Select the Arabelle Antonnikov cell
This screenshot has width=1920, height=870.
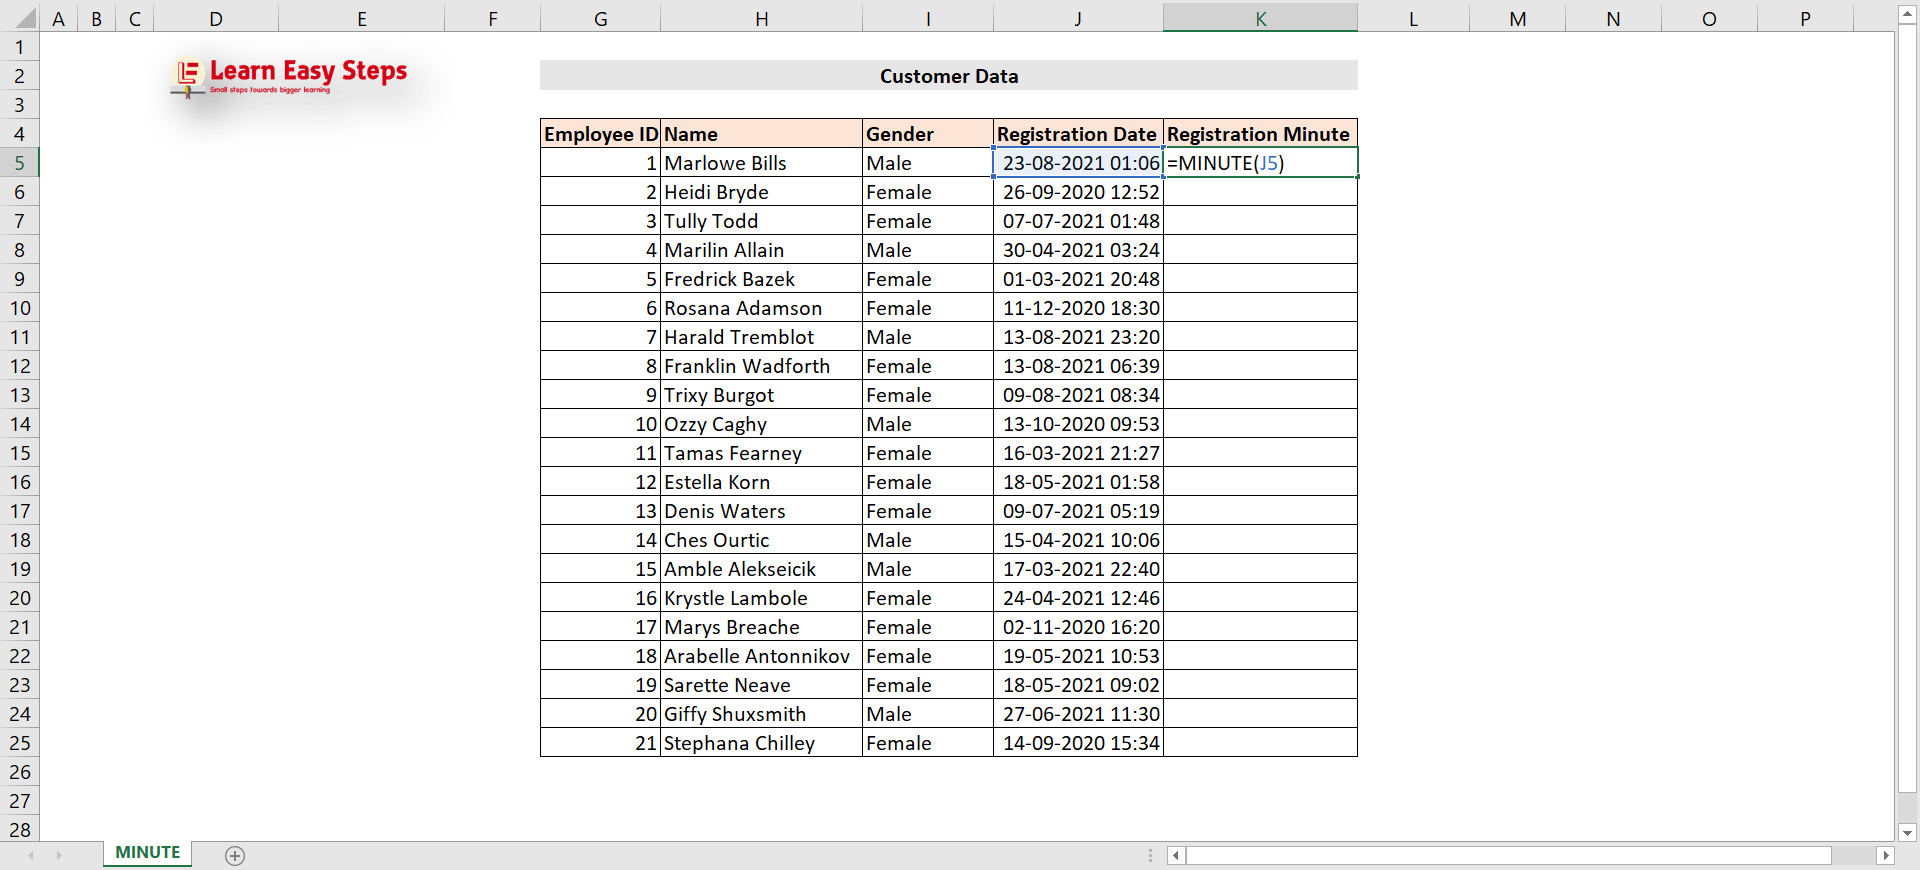pos(762,656)
